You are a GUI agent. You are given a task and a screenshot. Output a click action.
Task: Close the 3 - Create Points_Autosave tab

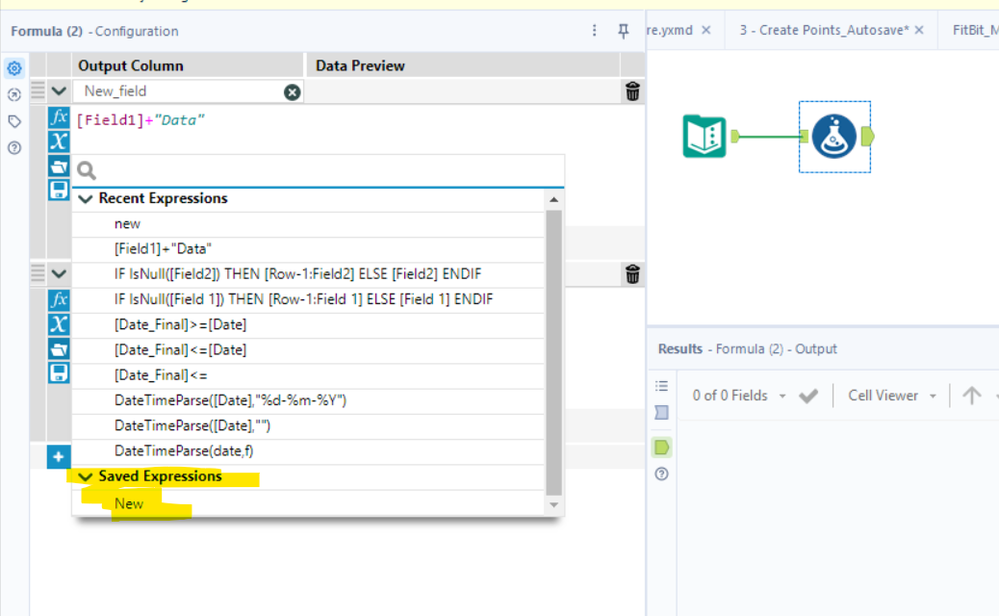coord(919,30)
